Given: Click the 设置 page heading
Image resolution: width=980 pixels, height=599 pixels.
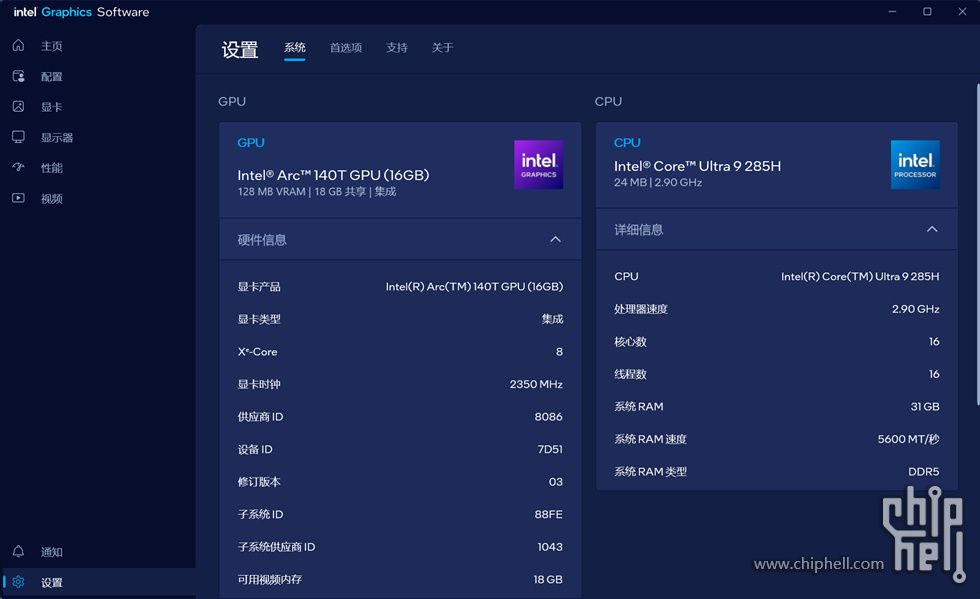Looking at the screenshot, I should coord(240,49).
